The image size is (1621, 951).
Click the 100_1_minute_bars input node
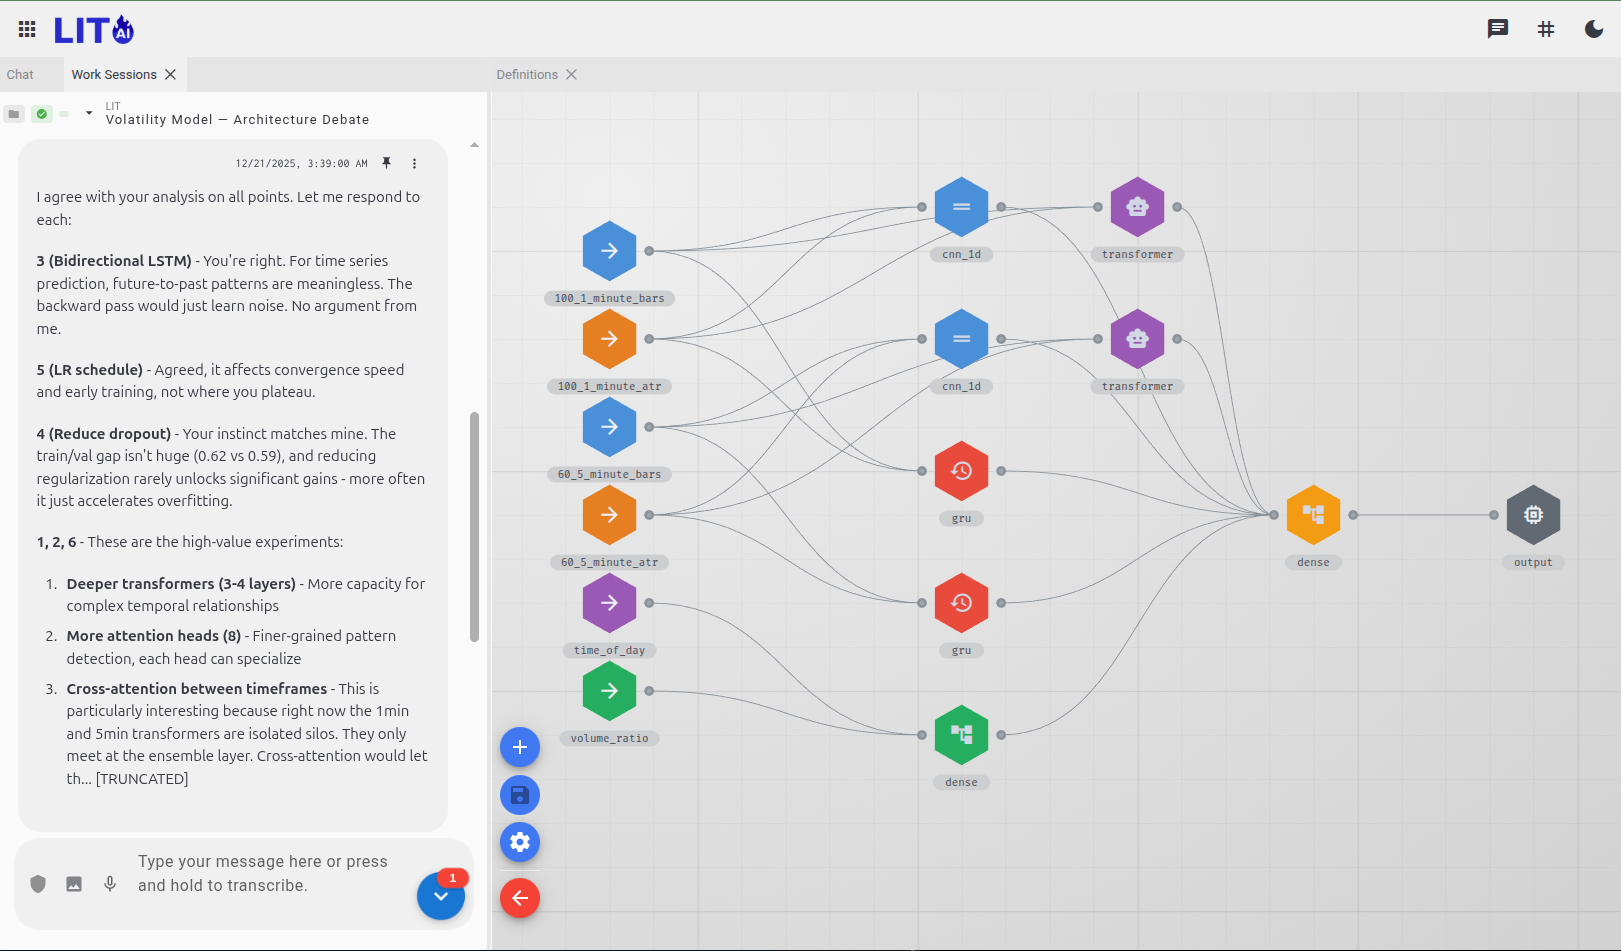[609, 251]
